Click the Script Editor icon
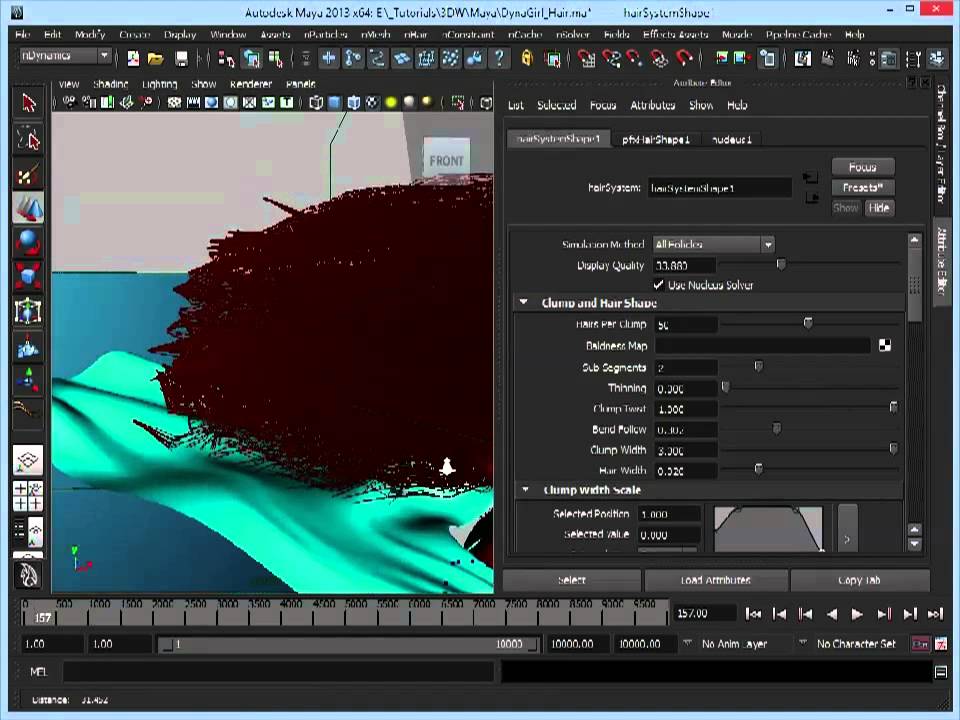Screen dimensions: 960x720 click(x=941, y=672)
